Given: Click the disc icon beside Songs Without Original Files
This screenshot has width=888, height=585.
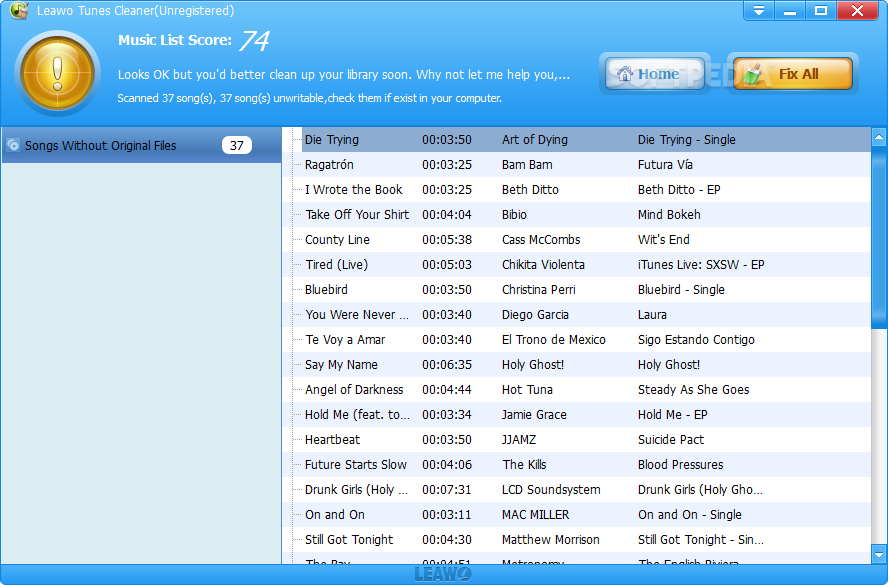Looking at the screenshot, I should 13,146.
